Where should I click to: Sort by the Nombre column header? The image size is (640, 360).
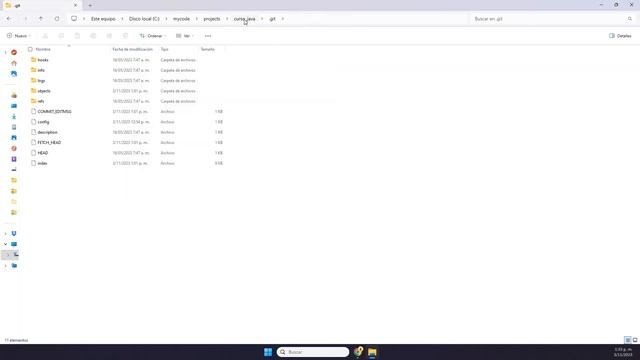43,49
